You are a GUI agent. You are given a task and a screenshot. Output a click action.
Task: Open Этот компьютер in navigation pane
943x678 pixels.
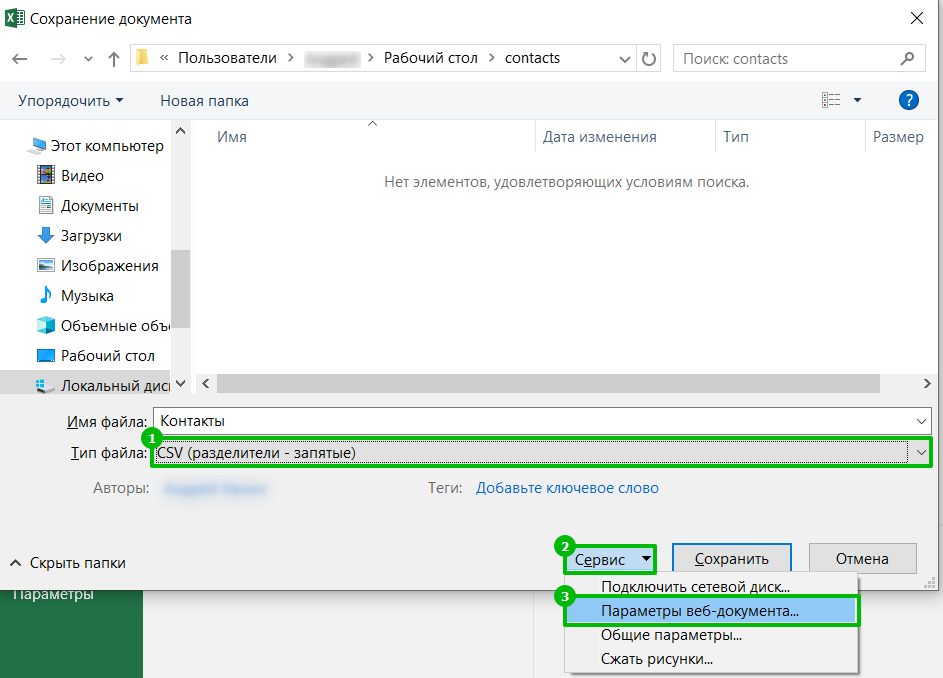click(x=111, y=146)
